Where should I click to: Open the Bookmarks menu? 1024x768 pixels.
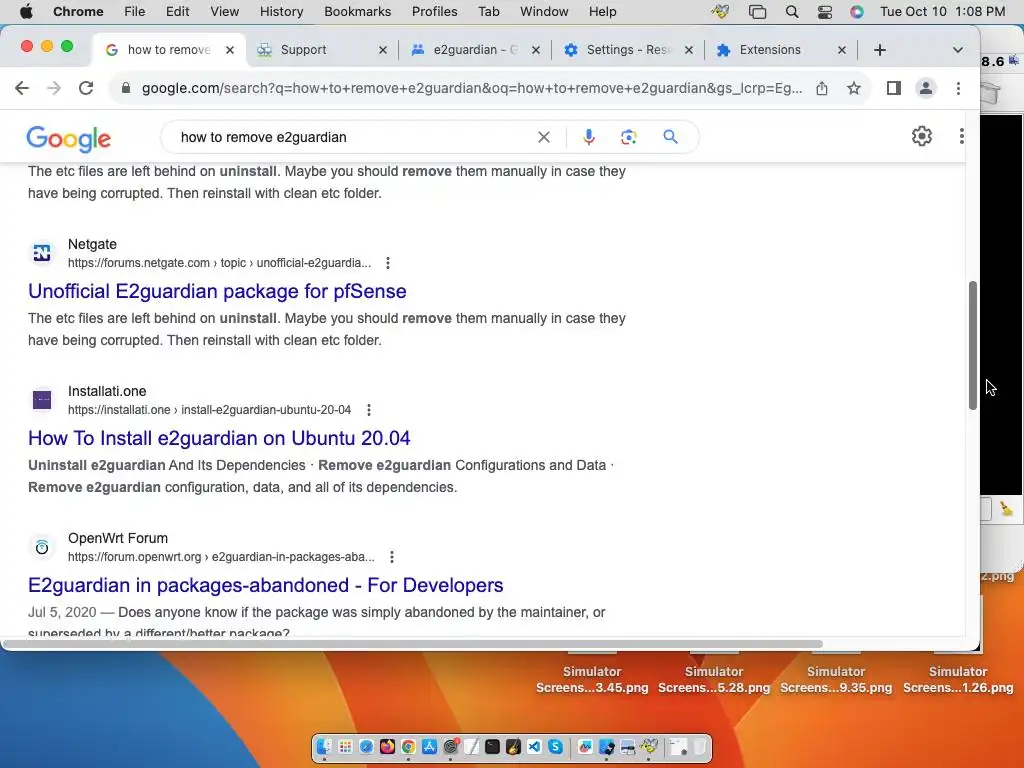[x=357, y=12]
